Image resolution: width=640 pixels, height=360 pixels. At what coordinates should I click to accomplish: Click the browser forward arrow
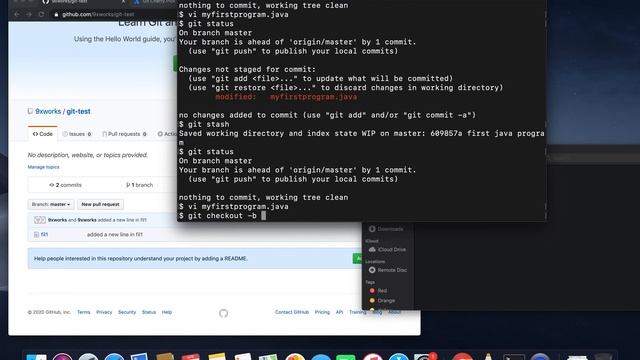tap(29, 14)
